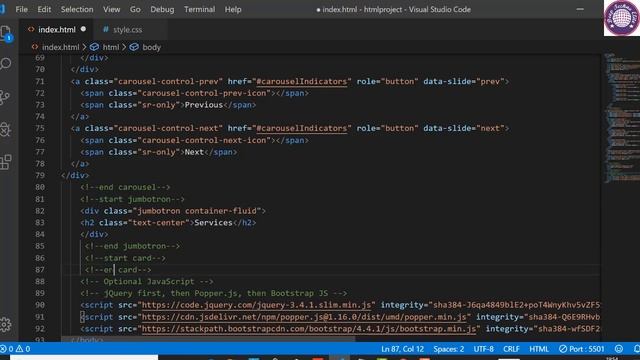Viewport: 640px width, 360px height.
Task: Change line ending via CRLF
Action: click(511, 349)
